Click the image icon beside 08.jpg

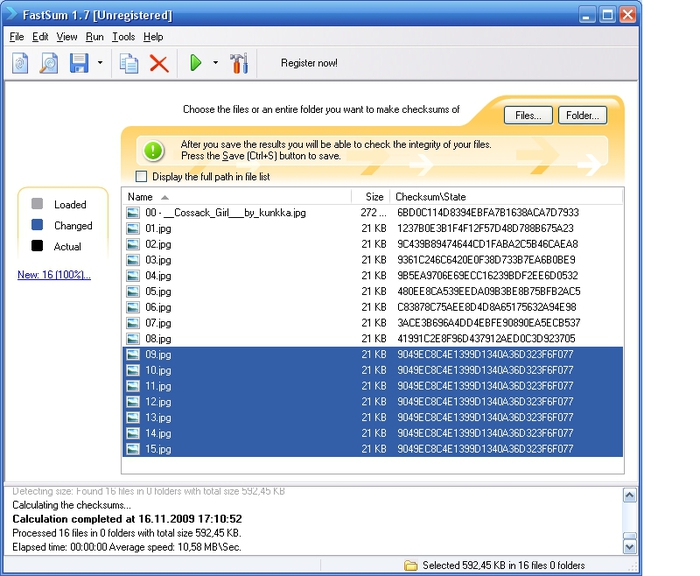[133, 338]
